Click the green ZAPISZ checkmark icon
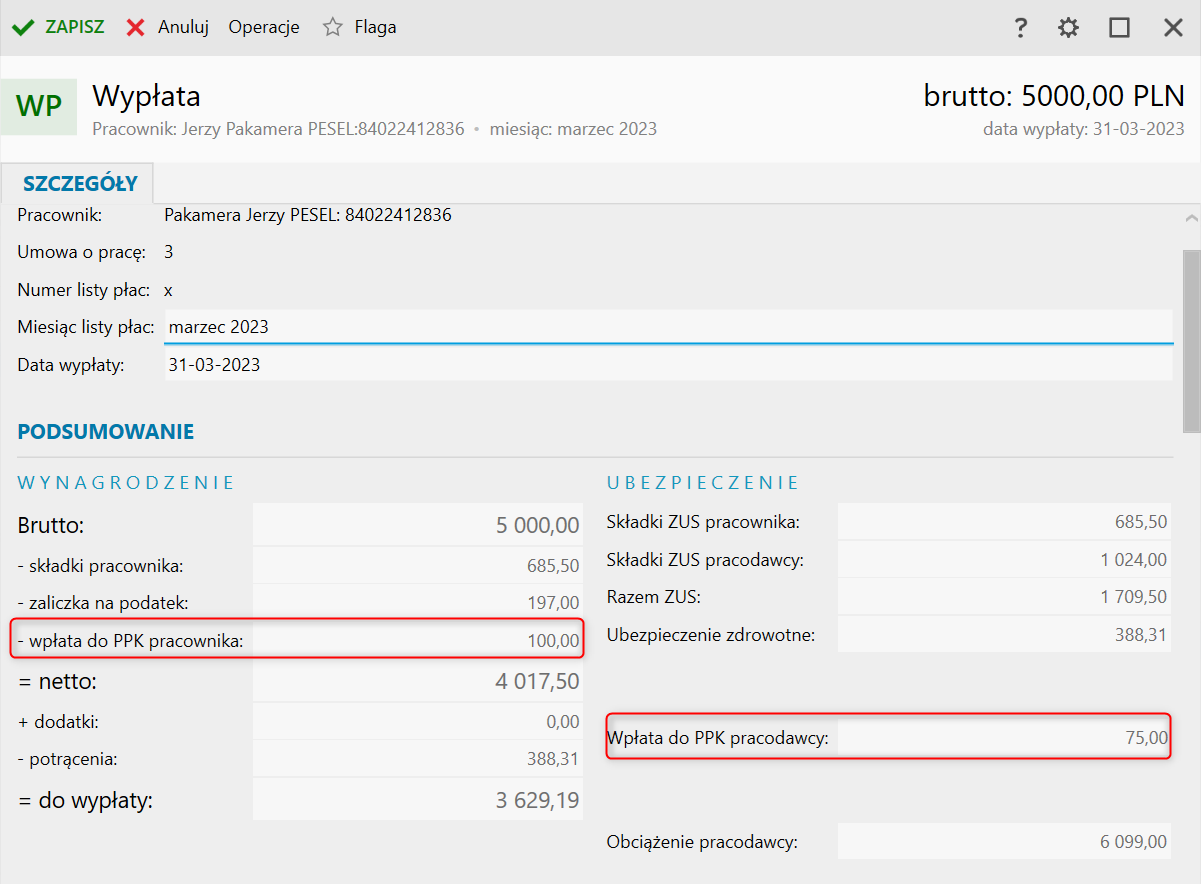The image size is (1201, 884). tap(23, 28)
